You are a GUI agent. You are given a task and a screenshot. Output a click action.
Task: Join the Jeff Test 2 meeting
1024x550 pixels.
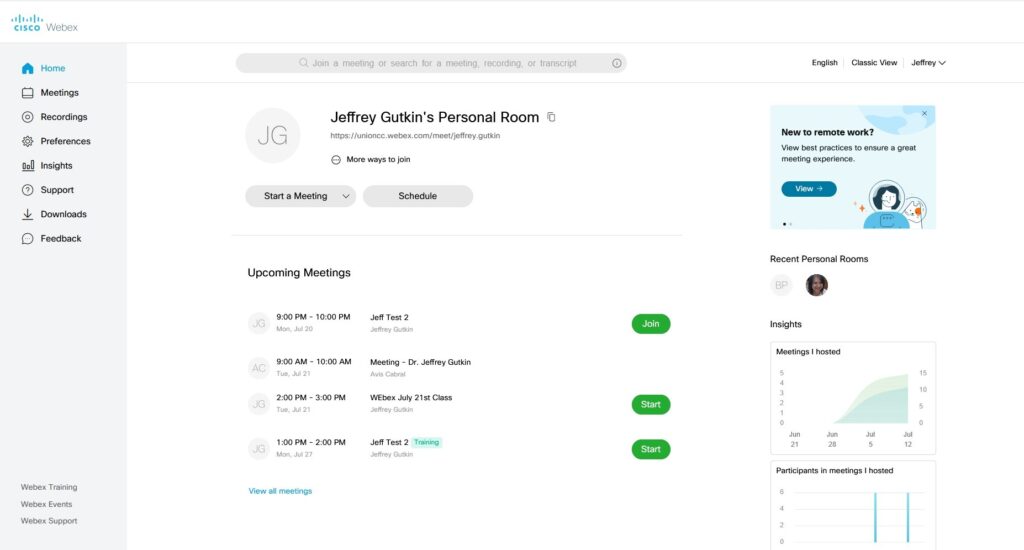point(651,324)
